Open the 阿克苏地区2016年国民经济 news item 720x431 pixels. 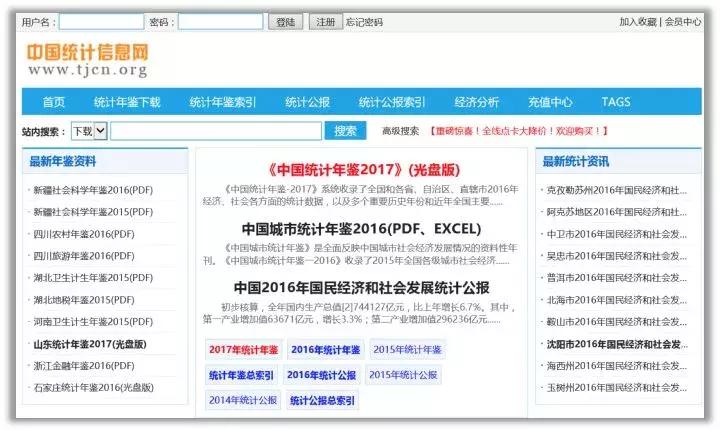(616, 212)
